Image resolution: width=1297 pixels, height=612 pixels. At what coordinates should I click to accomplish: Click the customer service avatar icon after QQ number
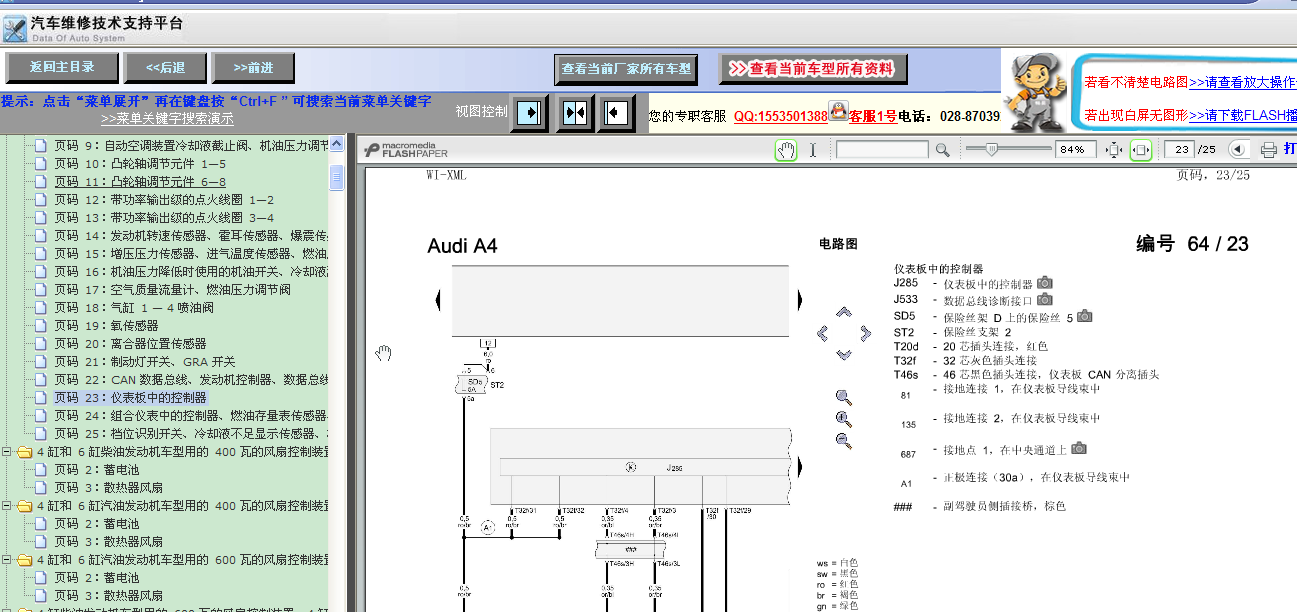click(x=838, y=110)
